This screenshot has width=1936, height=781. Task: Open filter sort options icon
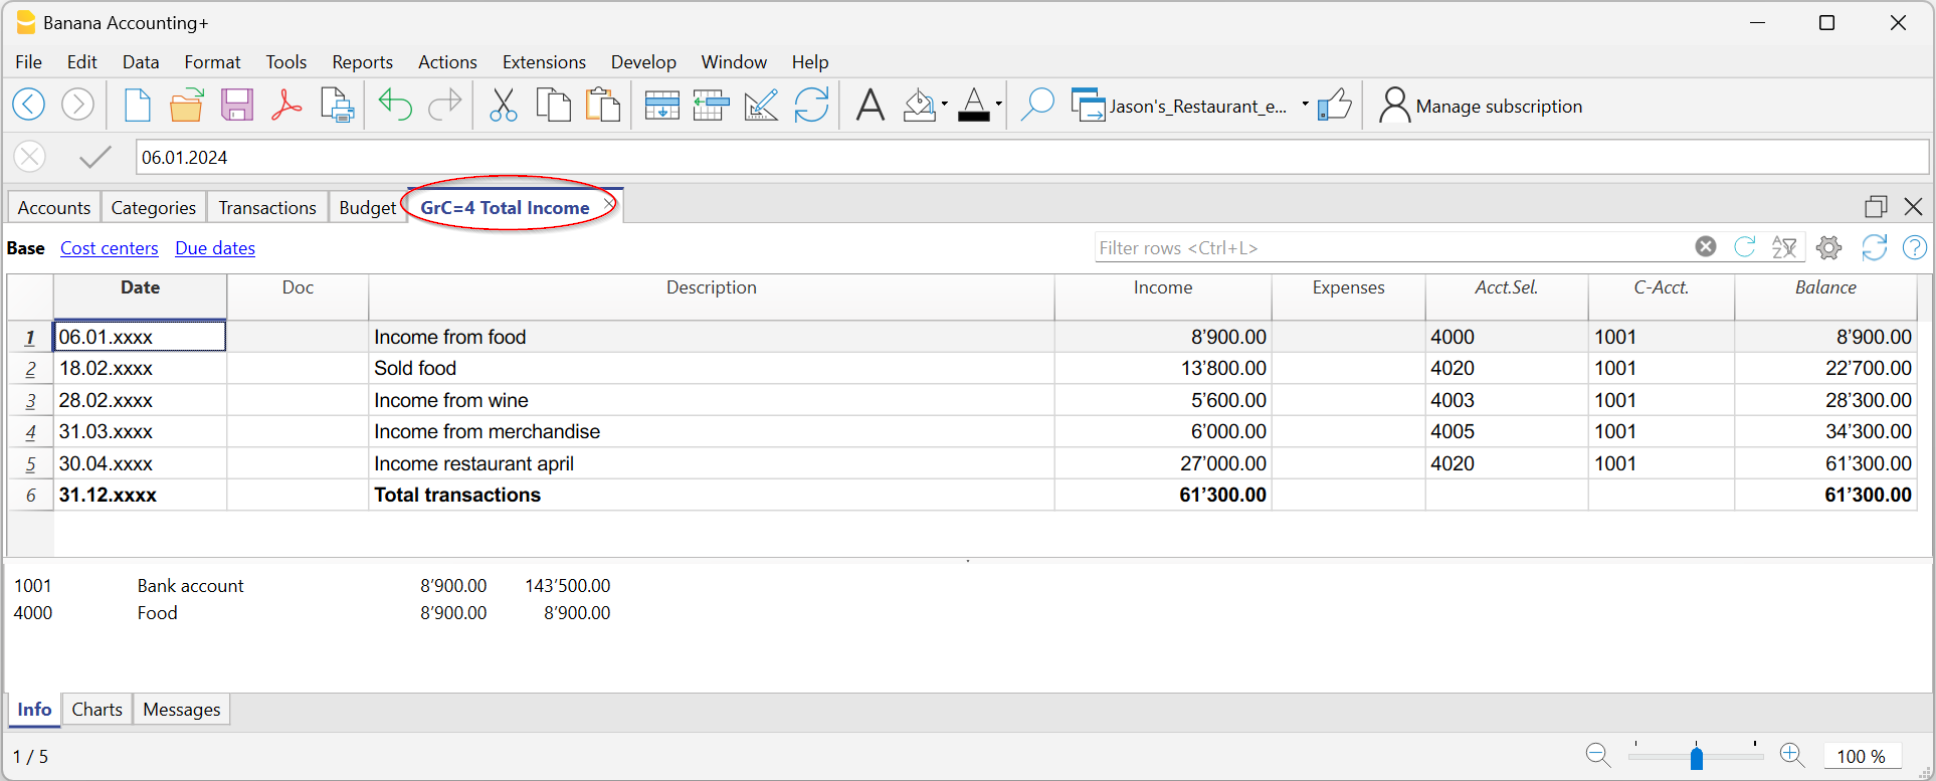click(x=1784, y=248)
